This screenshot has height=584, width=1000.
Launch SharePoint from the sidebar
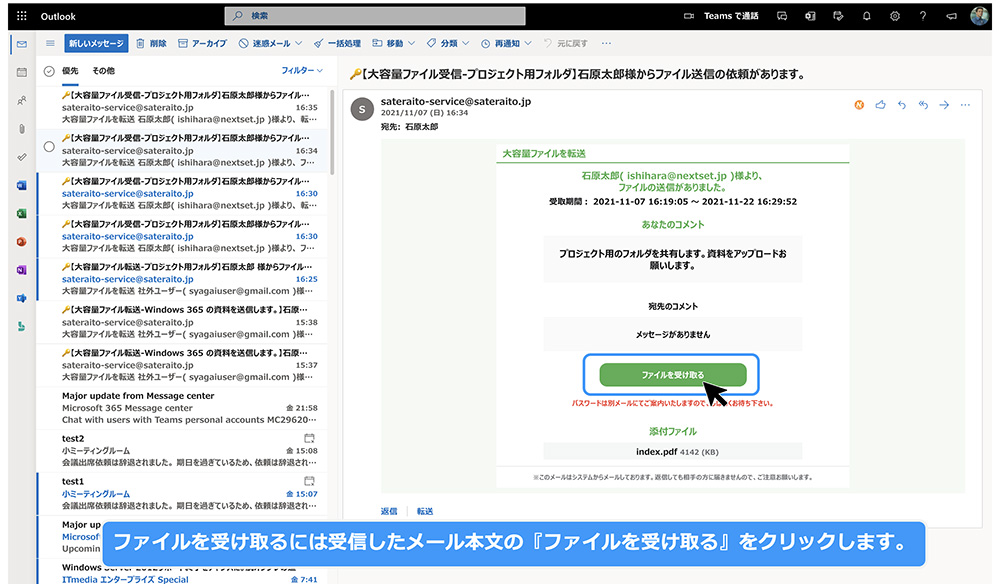click(22, 326)
